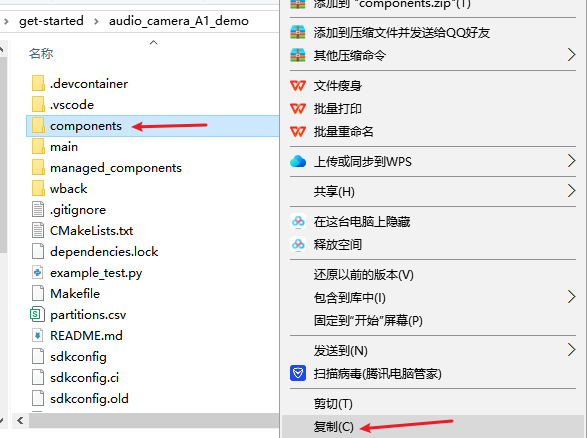
Task: Click the cloud icon for 上传或同步到WPS
Action: [298, 161]
